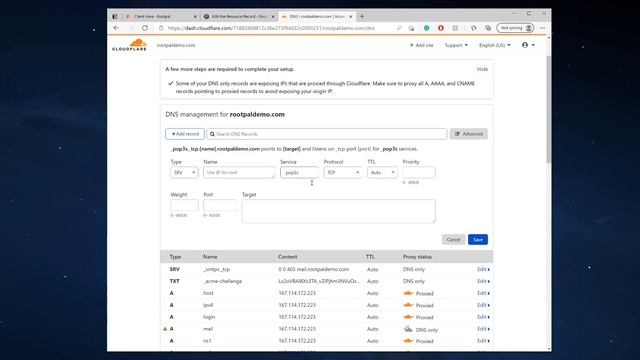This screenshot has width=640, height=360.
Task: Reload the Cloudflare page
Action: tap(145, 28)
